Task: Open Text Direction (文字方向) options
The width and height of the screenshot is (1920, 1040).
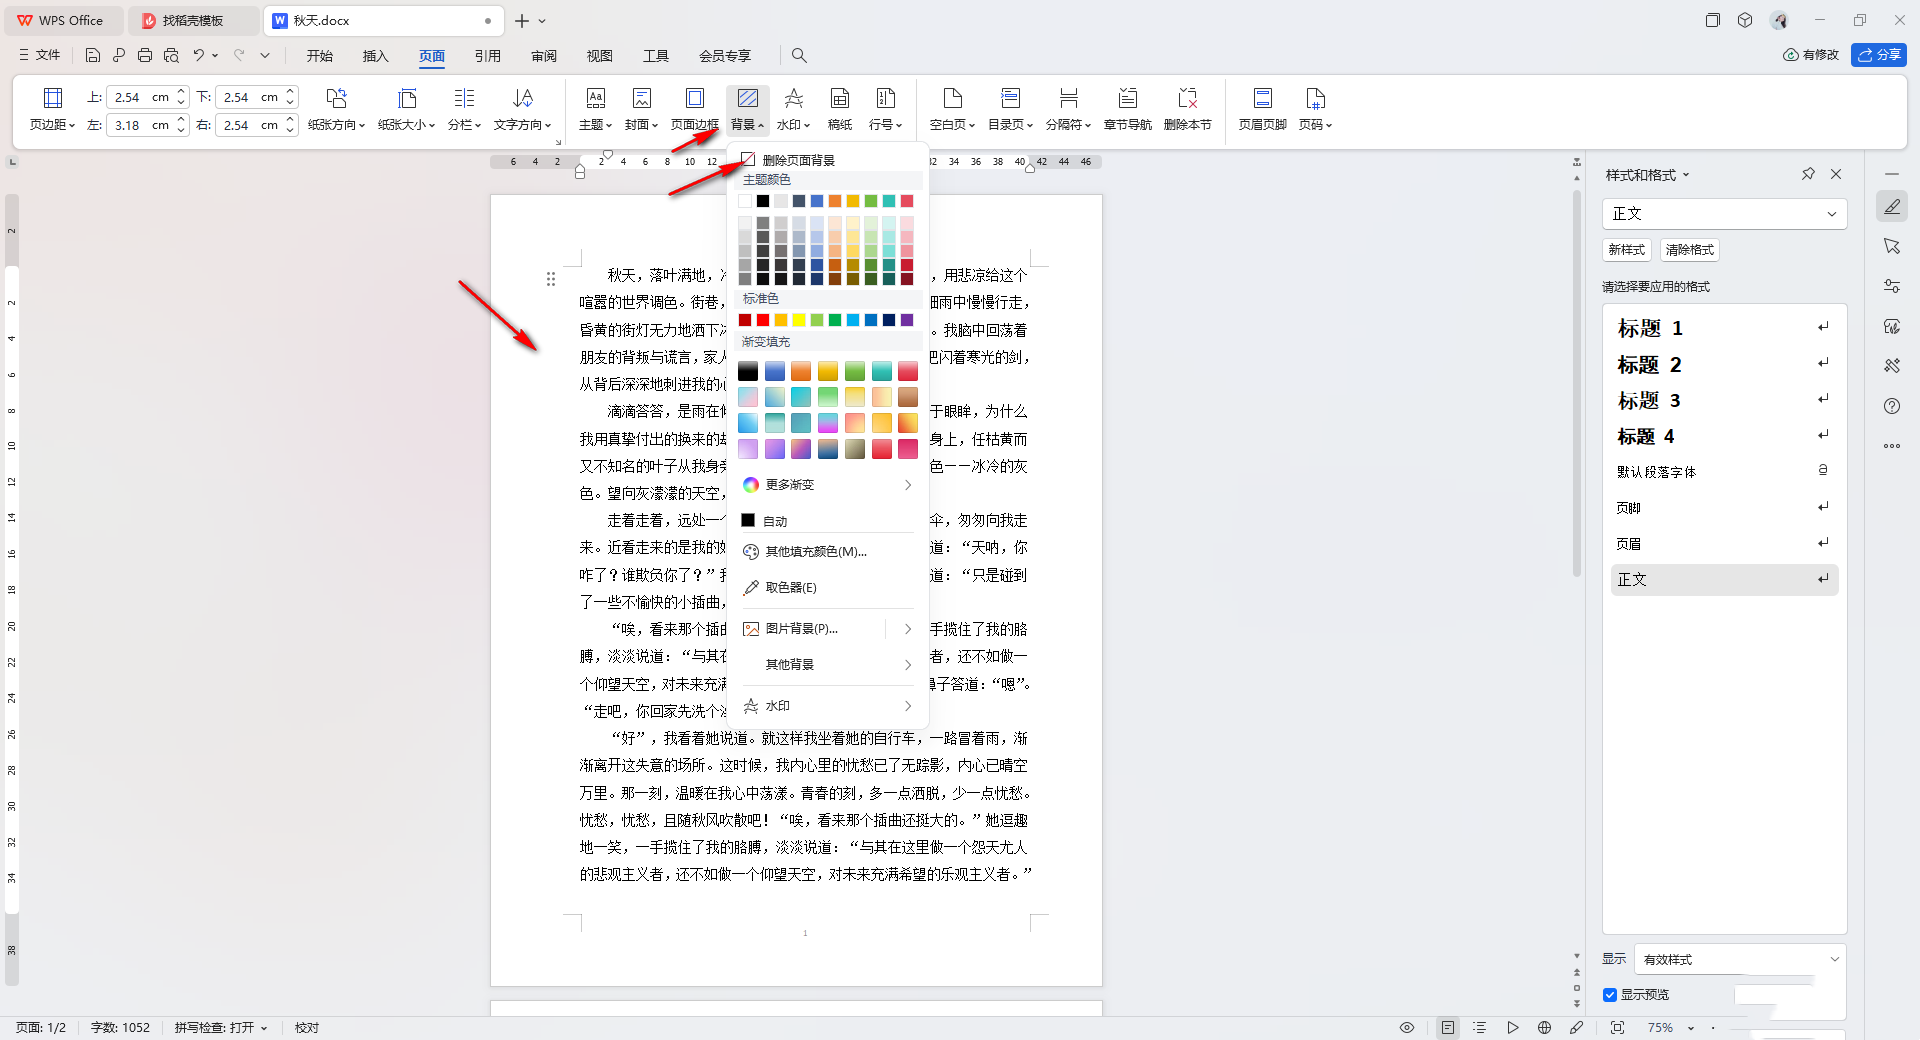Action: point(522,109)
